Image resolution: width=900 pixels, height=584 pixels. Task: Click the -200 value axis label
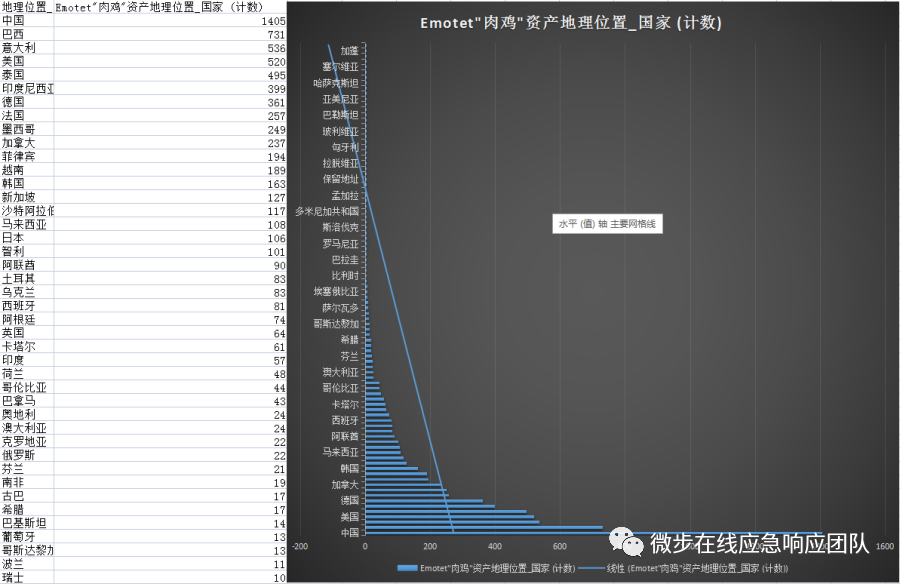coord(300,546)
